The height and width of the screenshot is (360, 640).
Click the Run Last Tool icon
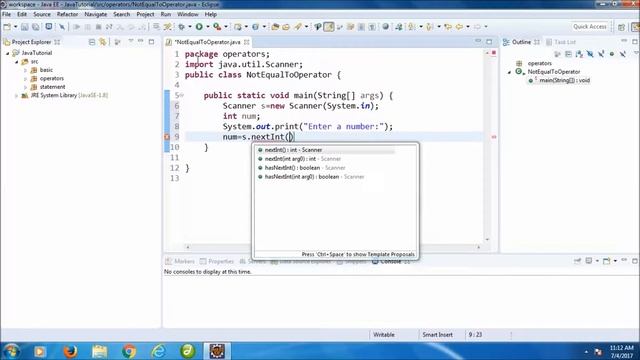click(x=217, y=27)
